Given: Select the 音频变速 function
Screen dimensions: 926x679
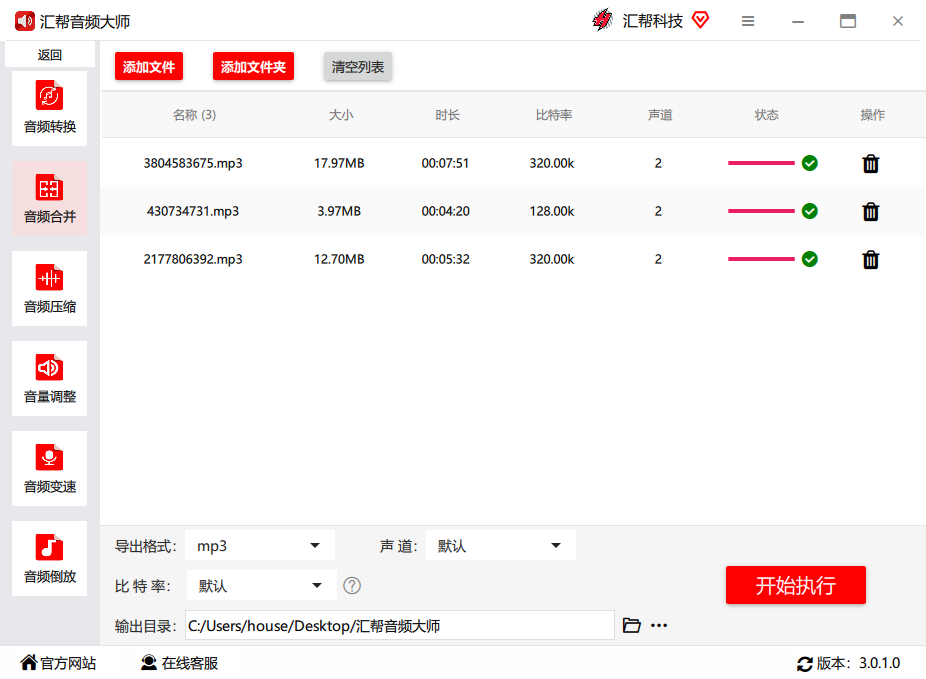Looking at the screenshot, I should coord(49,467).
